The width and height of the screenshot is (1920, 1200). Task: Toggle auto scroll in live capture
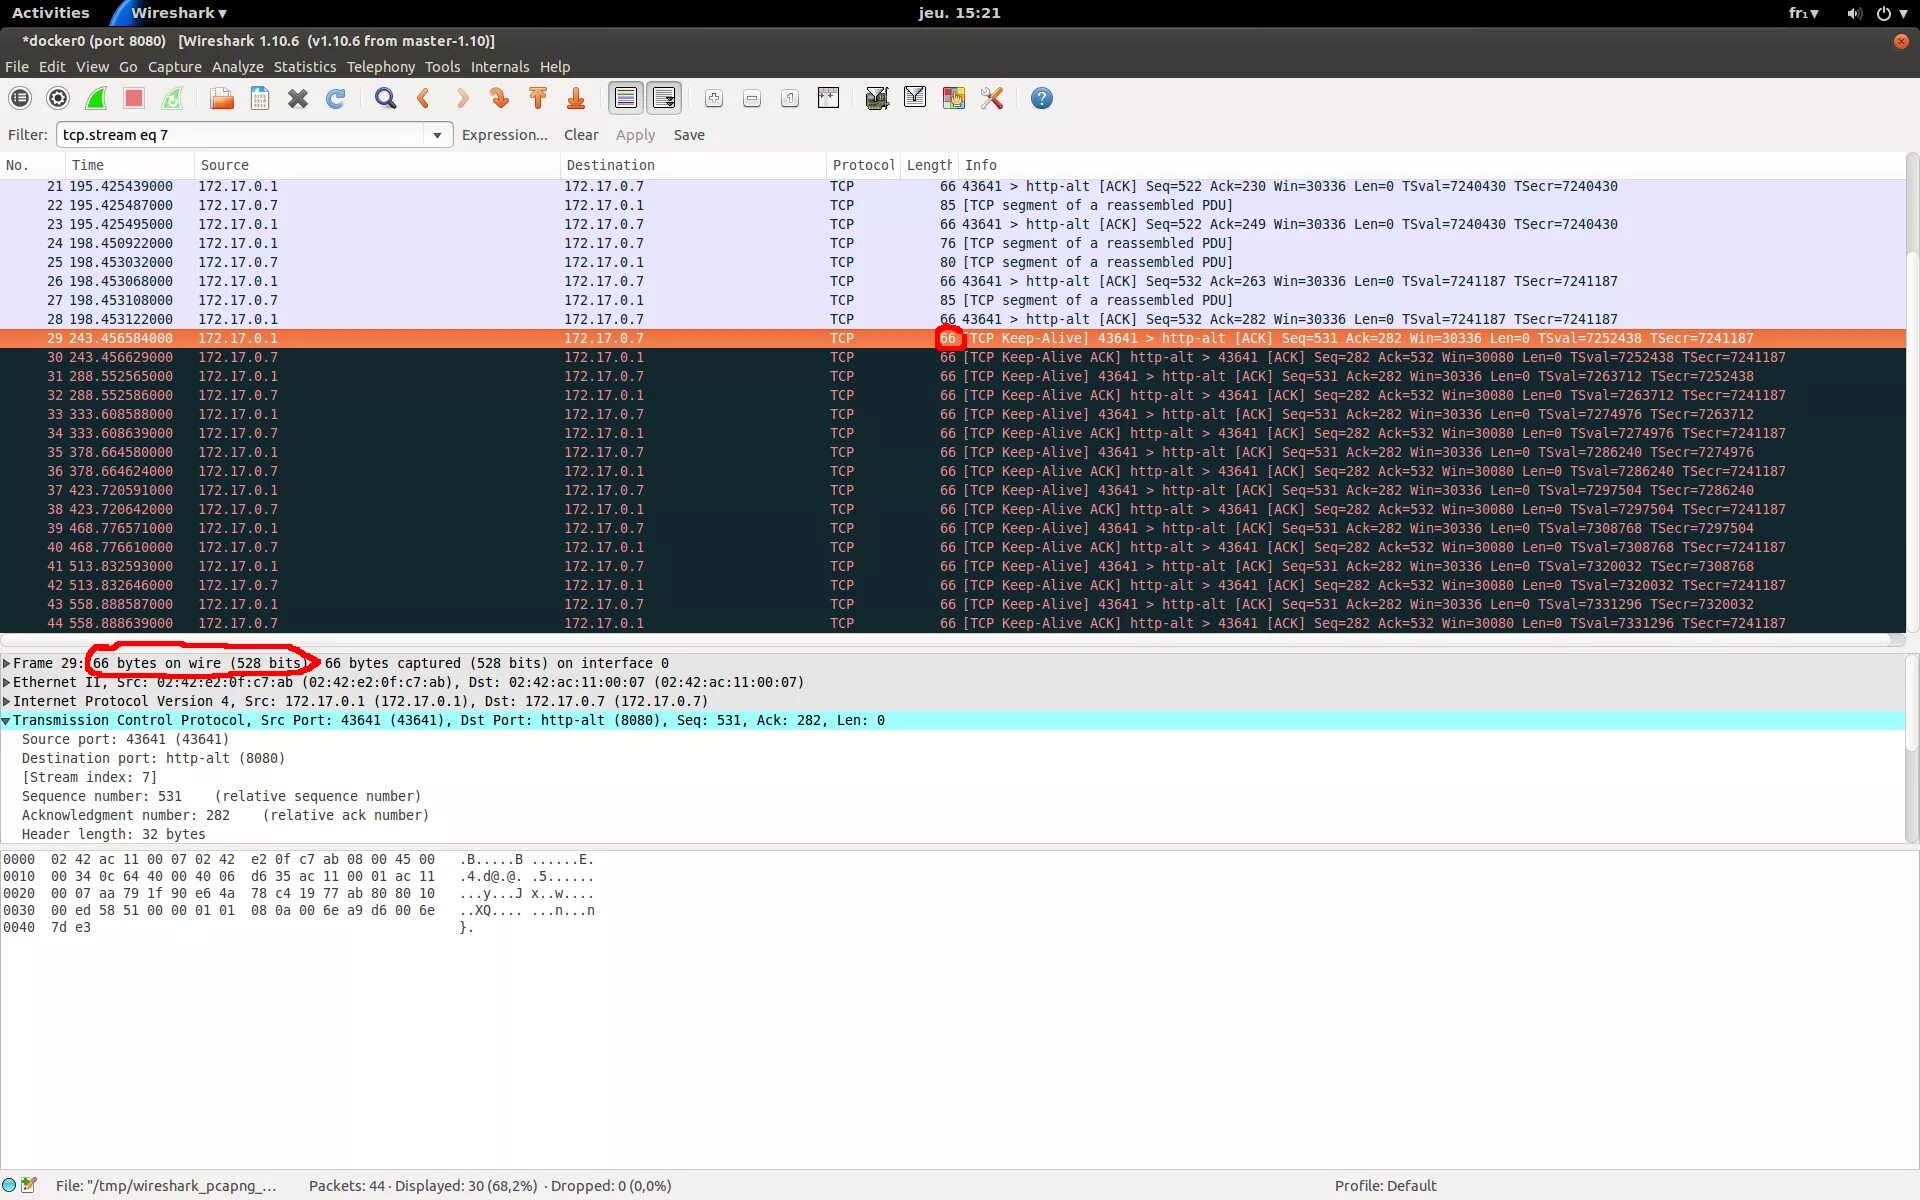664,98
